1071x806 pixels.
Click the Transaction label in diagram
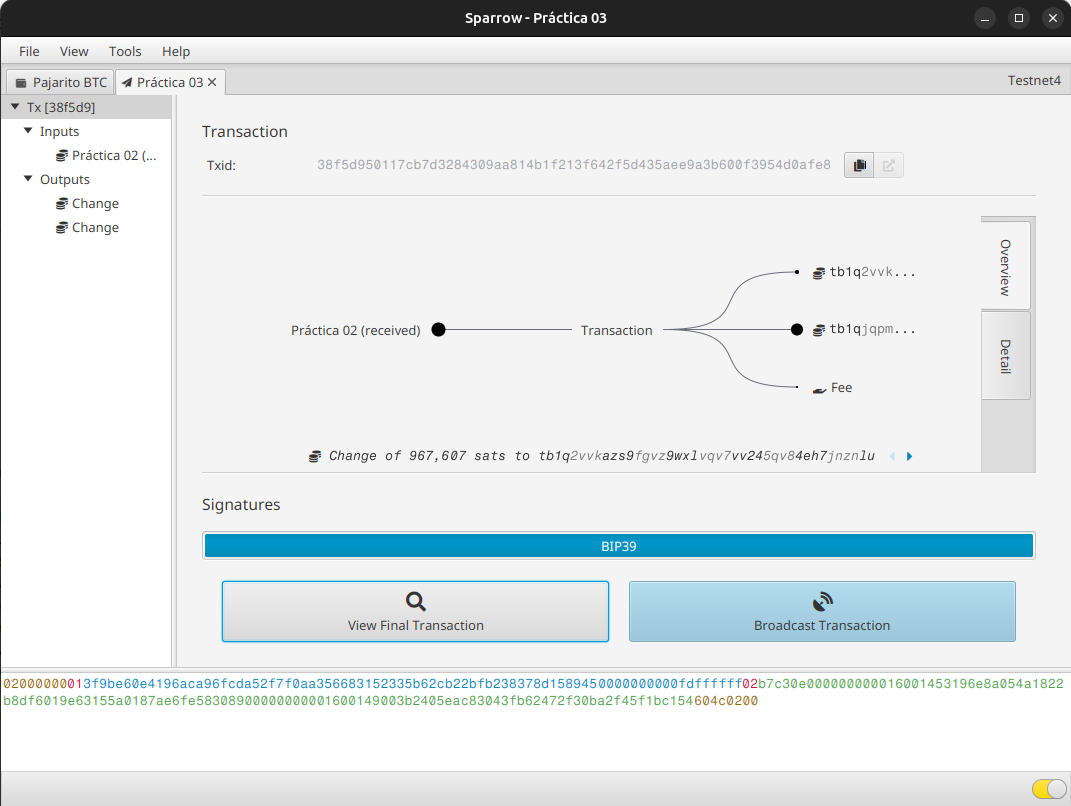[x=617, y=331]
